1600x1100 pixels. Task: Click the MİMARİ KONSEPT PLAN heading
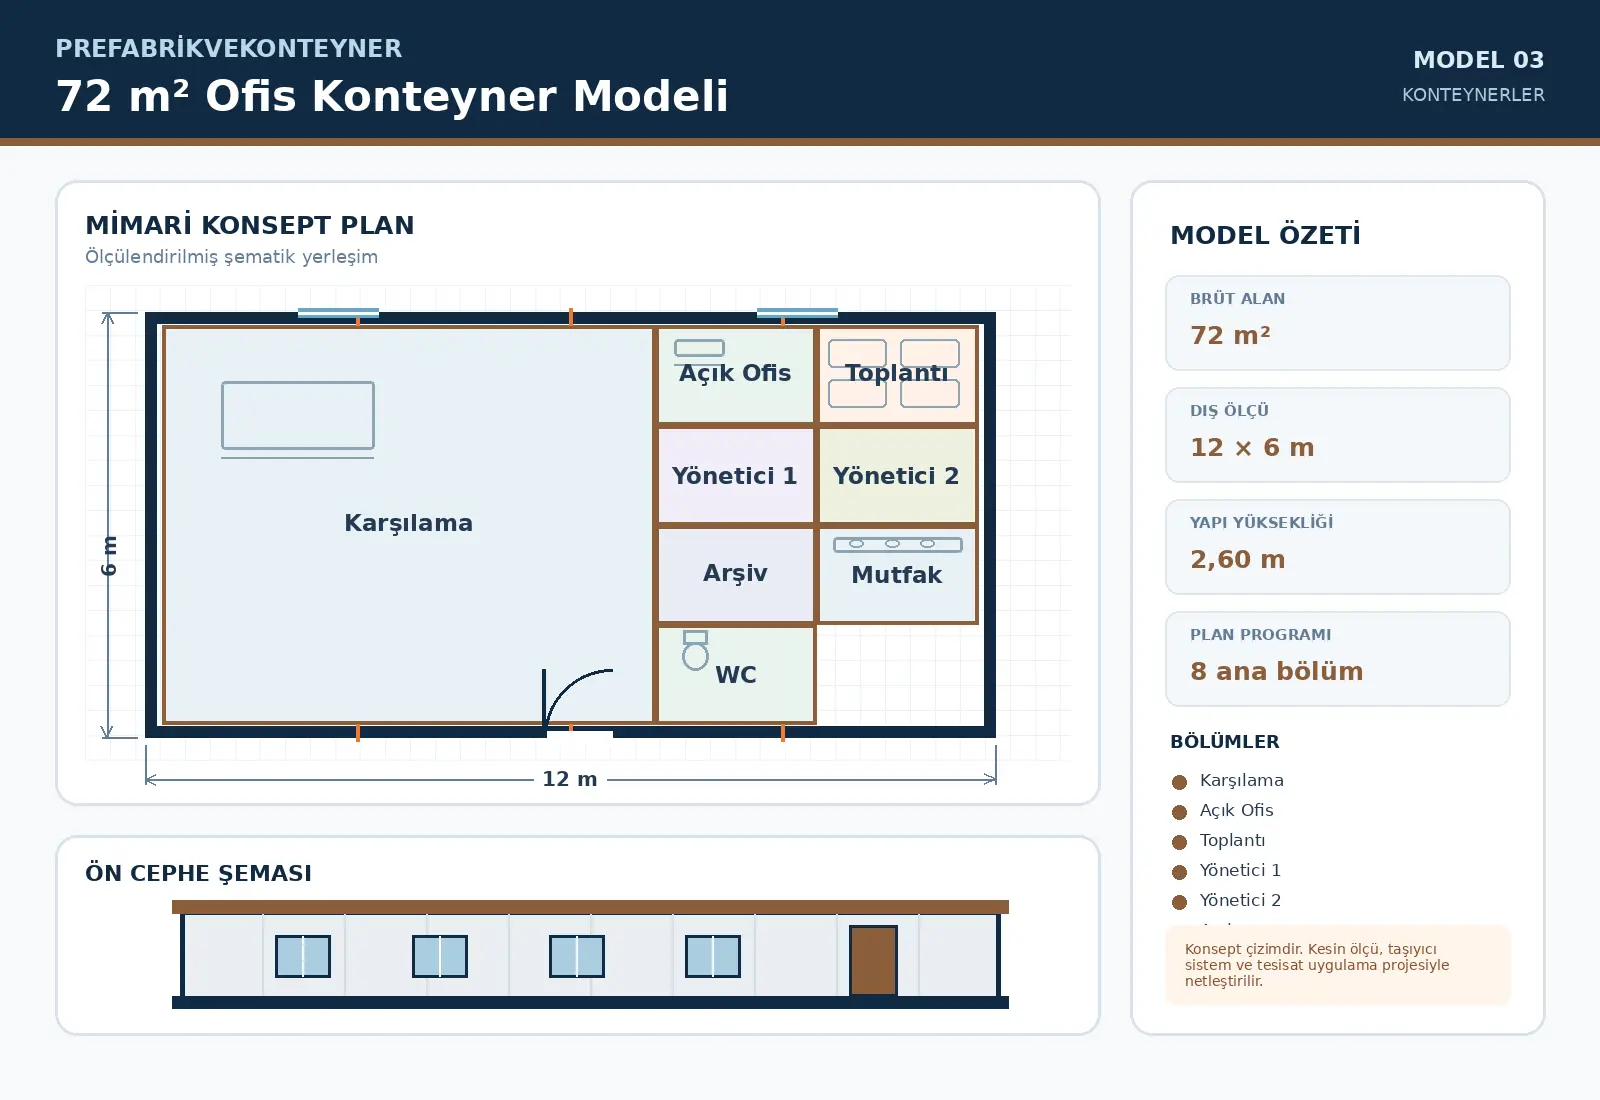[250, 225]
